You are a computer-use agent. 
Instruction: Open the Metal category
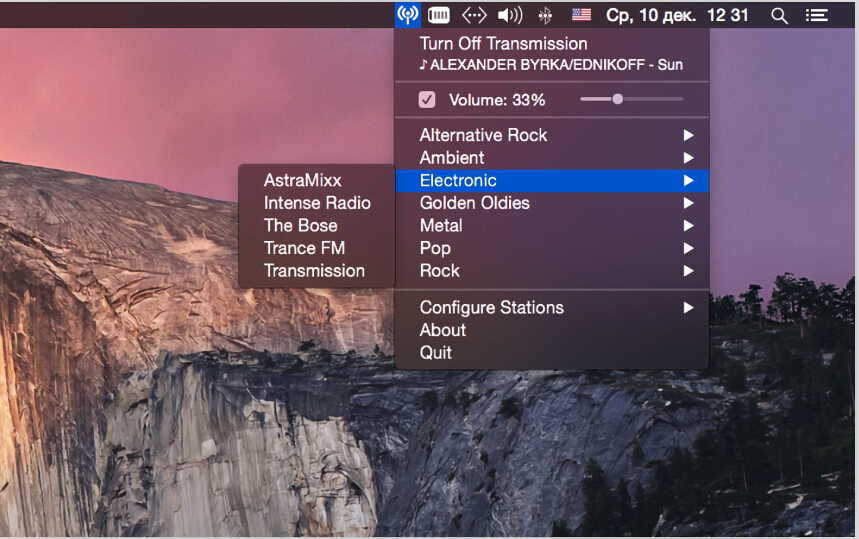point(552,226)
